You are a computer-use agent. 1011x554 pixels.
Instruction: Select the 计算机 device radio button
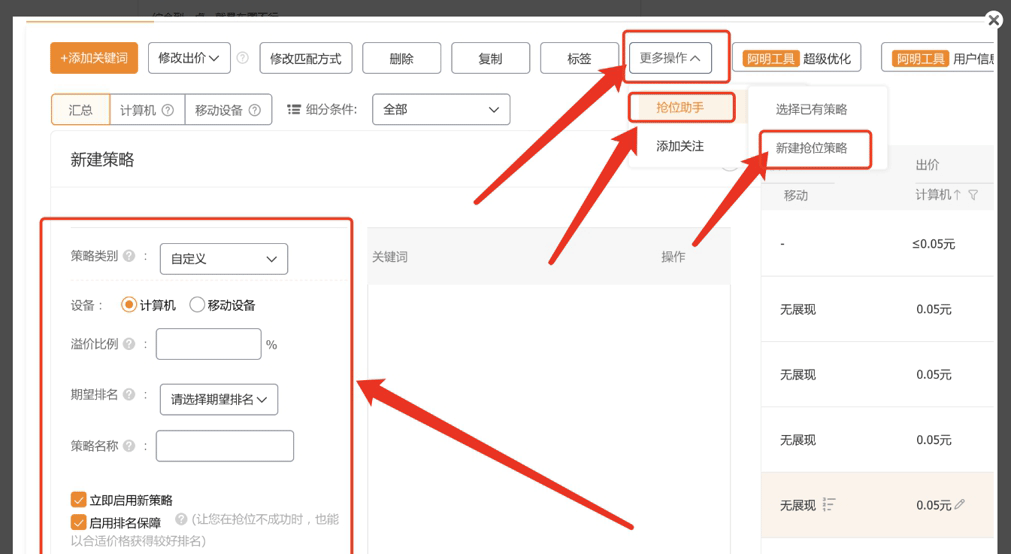[129, 305]
